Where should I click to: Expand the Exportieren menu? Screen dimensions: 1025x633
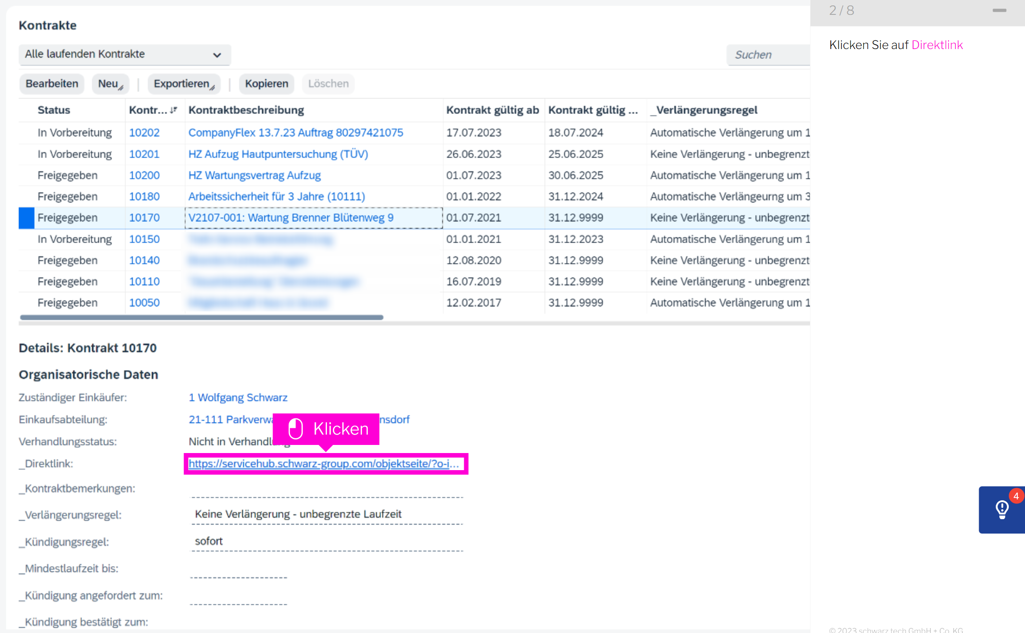(x=183, y=84)
